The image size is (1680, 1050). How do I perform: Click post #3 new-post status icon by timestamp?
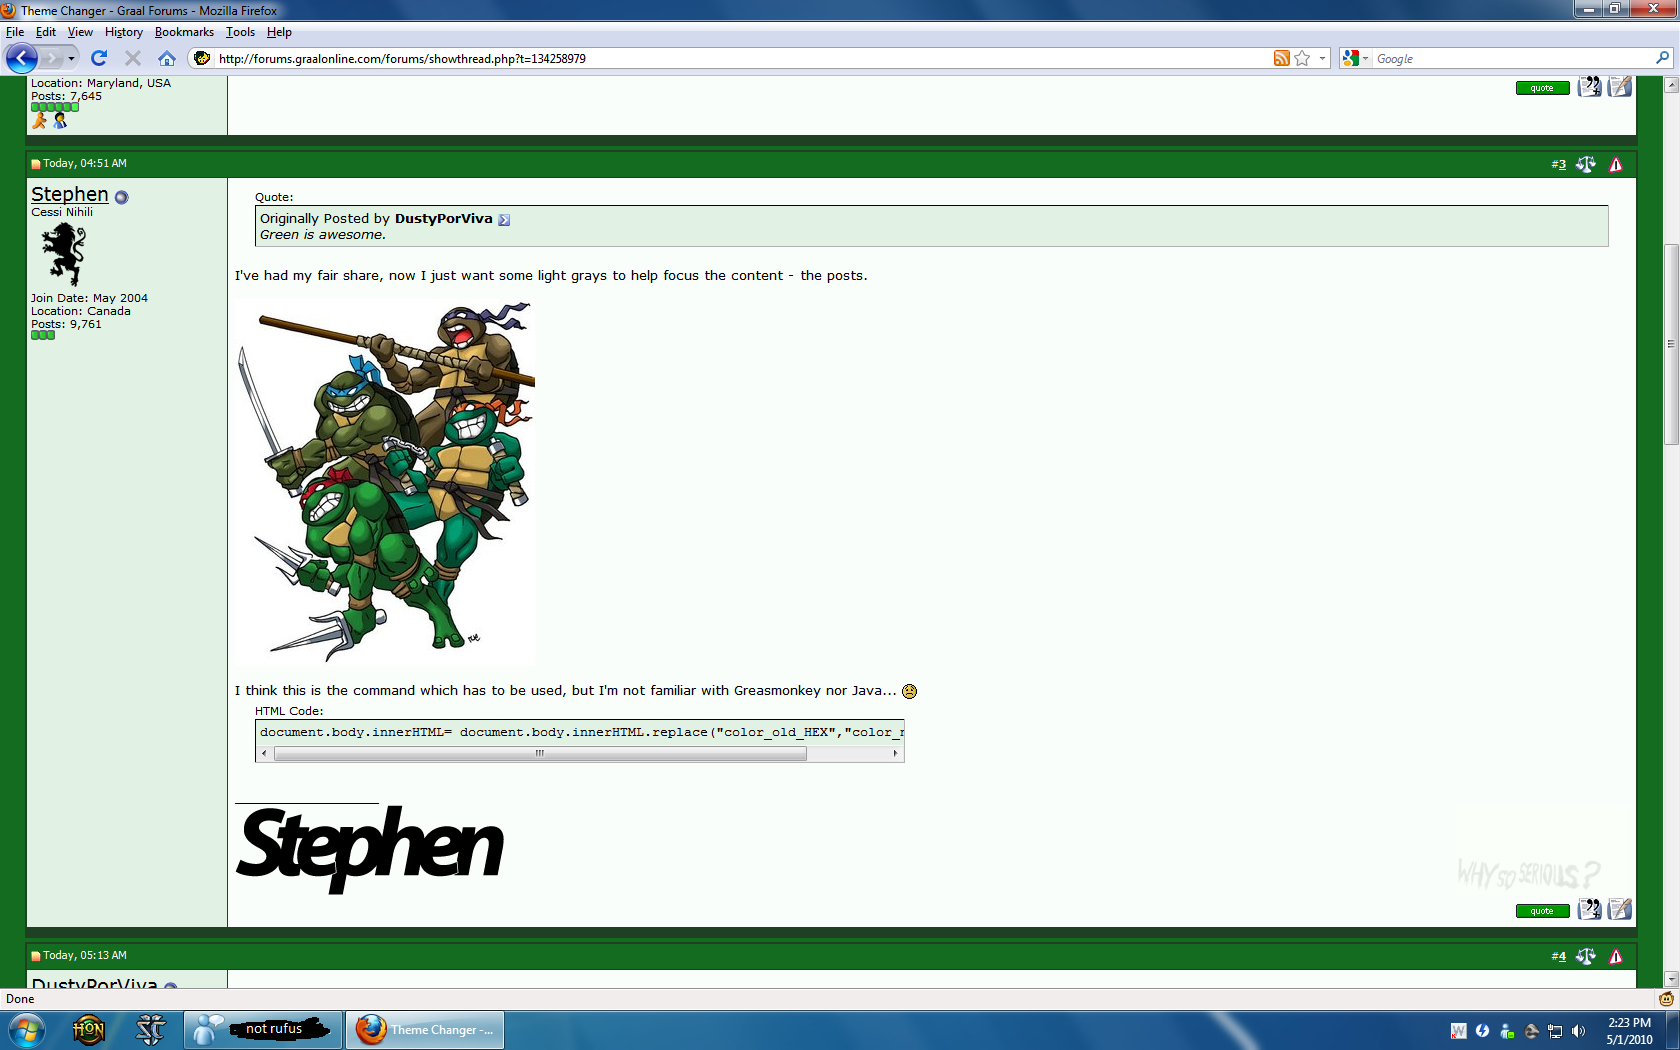[x=36, y=164]
